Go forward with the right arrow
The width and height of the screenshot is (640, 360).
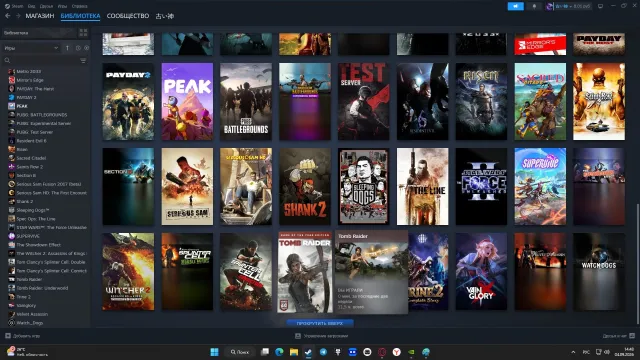pyautogui.click(x=18, y=16)
